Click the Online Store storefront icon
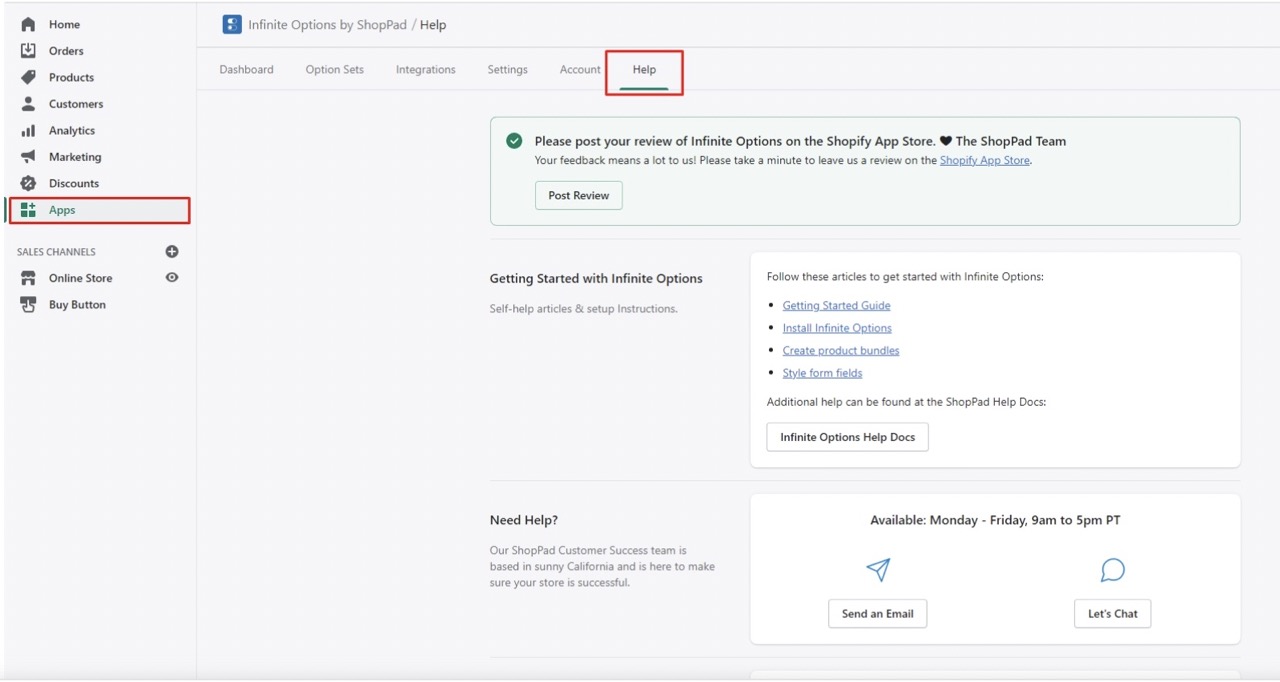This screenshot has width=1280, height=682. coord(28,278)
